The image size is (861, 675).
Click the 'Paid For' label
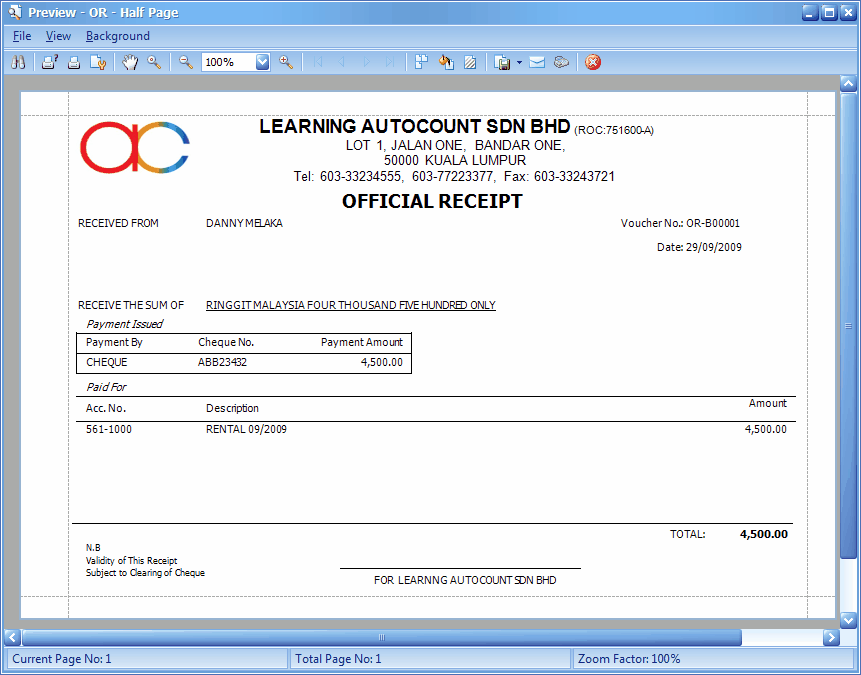click(x=106, y=387)
